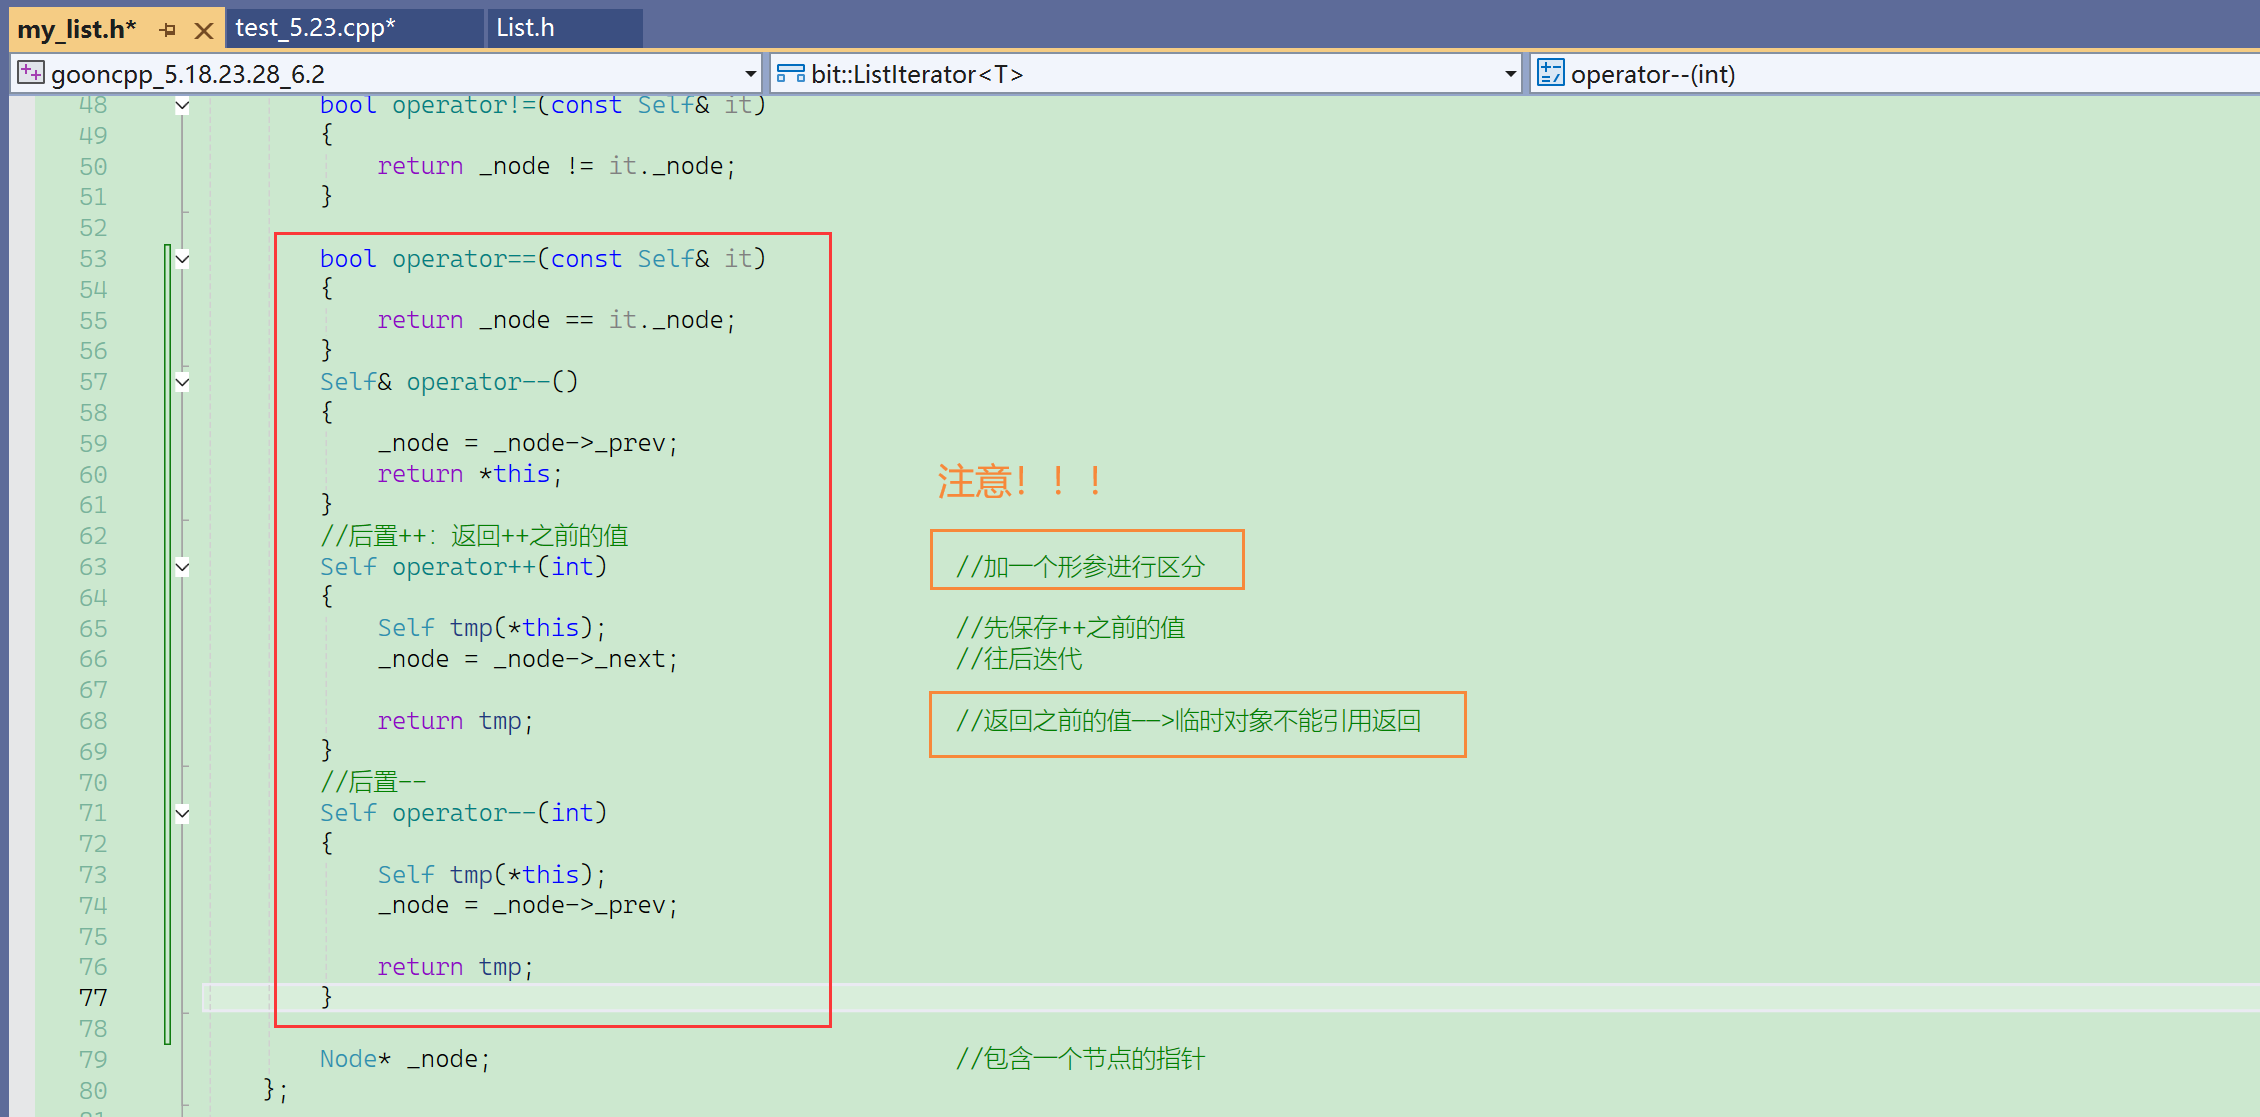The image size is (2260, 1117).
Task: Switch to the test_5.23.cpp tab
Action: tap(315, 28)
